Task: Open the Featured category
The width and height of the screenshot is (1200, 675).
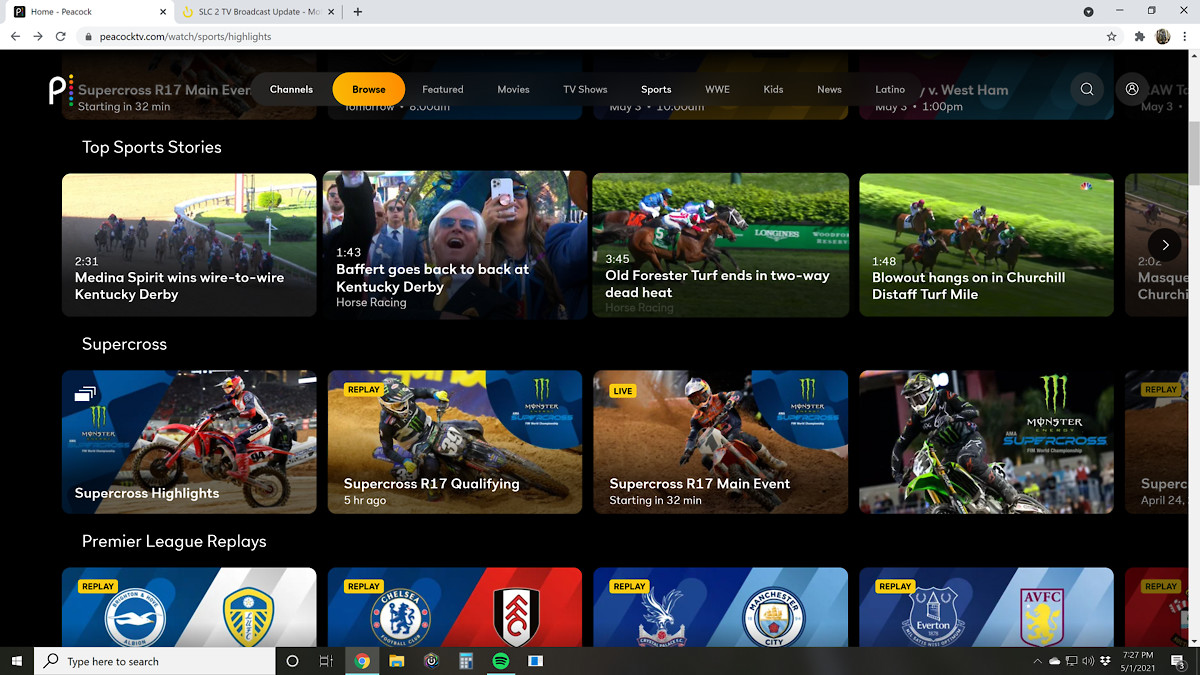Action: tap(443, 89)
